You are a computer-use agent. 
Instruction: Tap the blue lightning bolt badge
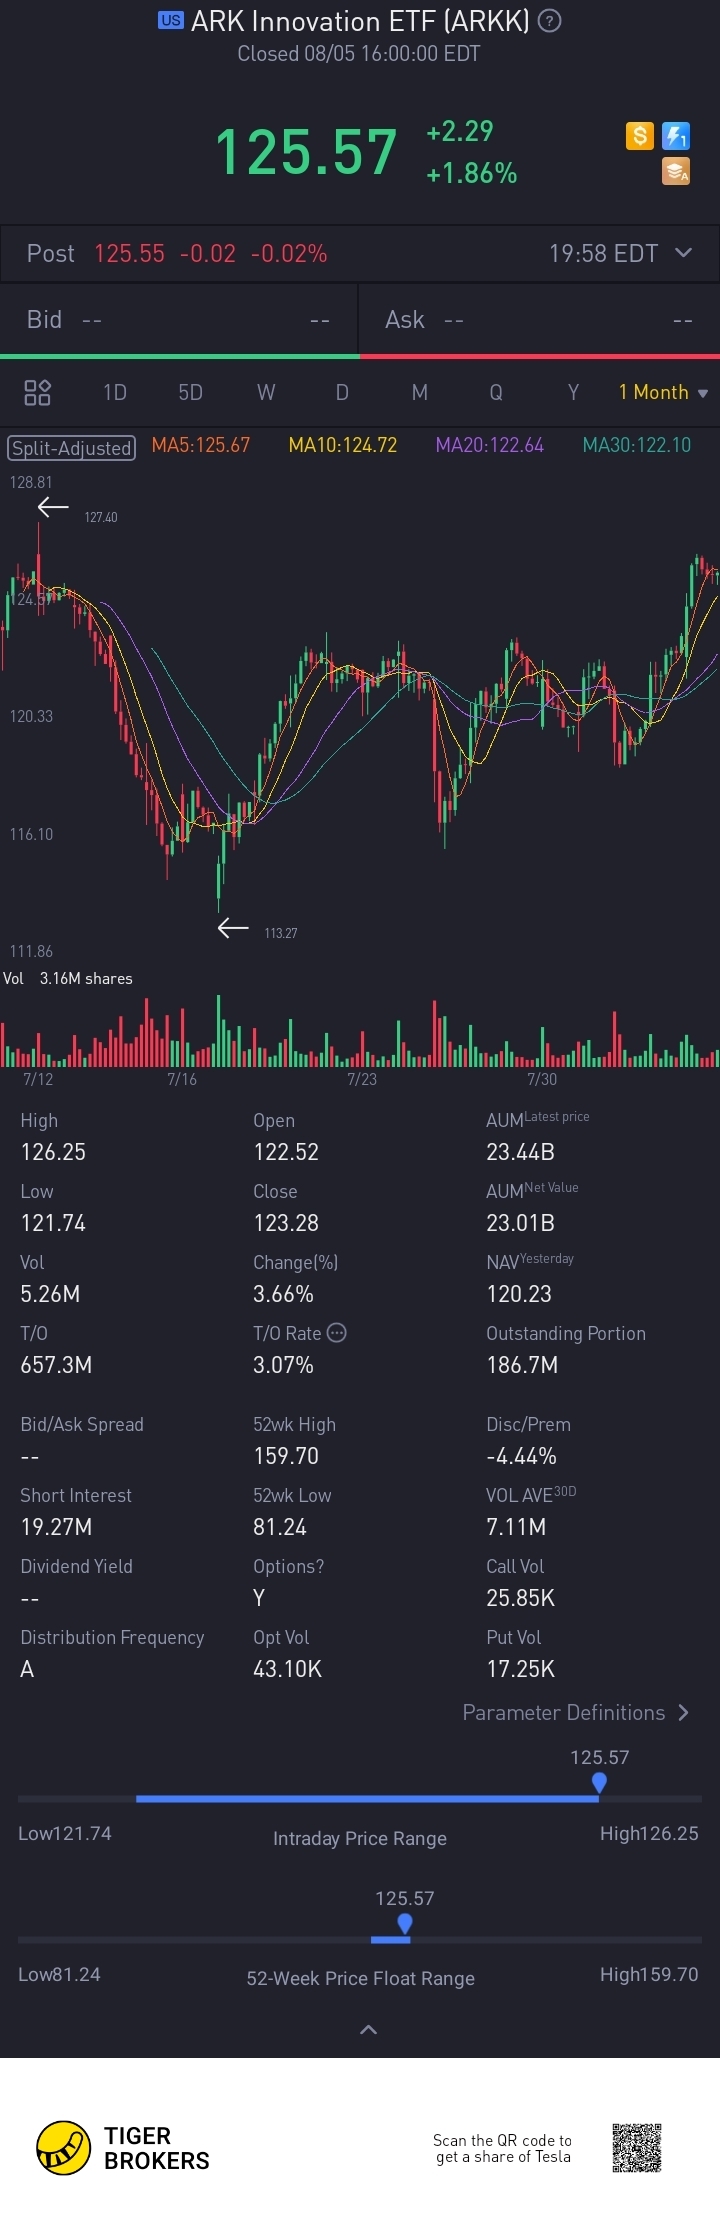point(677,135)
